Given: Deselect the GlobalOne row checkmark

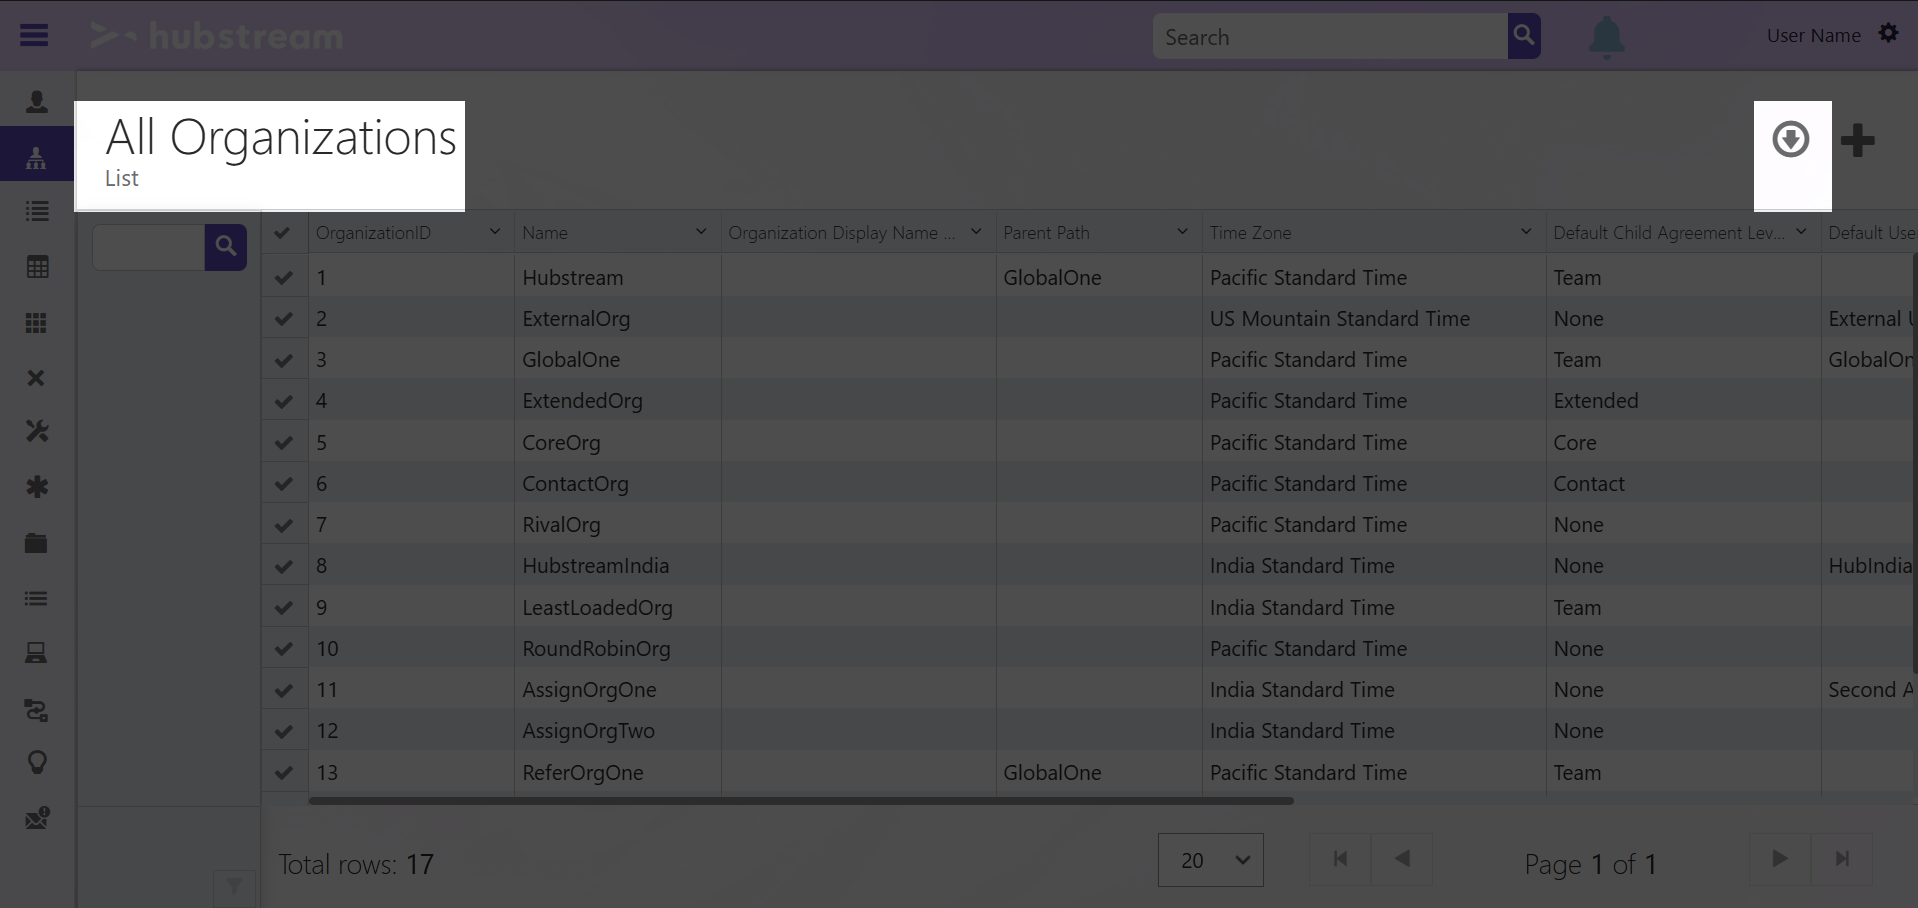Looking at the screenshot, I should coord(283,359).
